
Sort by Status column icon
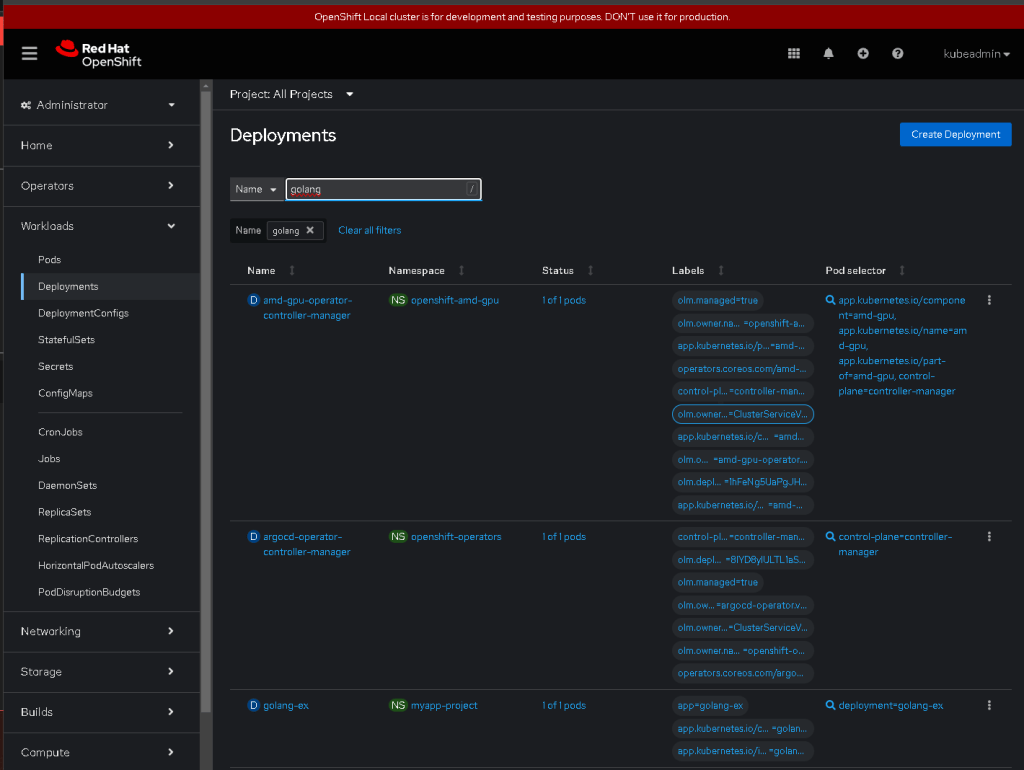tap(590, 270)
